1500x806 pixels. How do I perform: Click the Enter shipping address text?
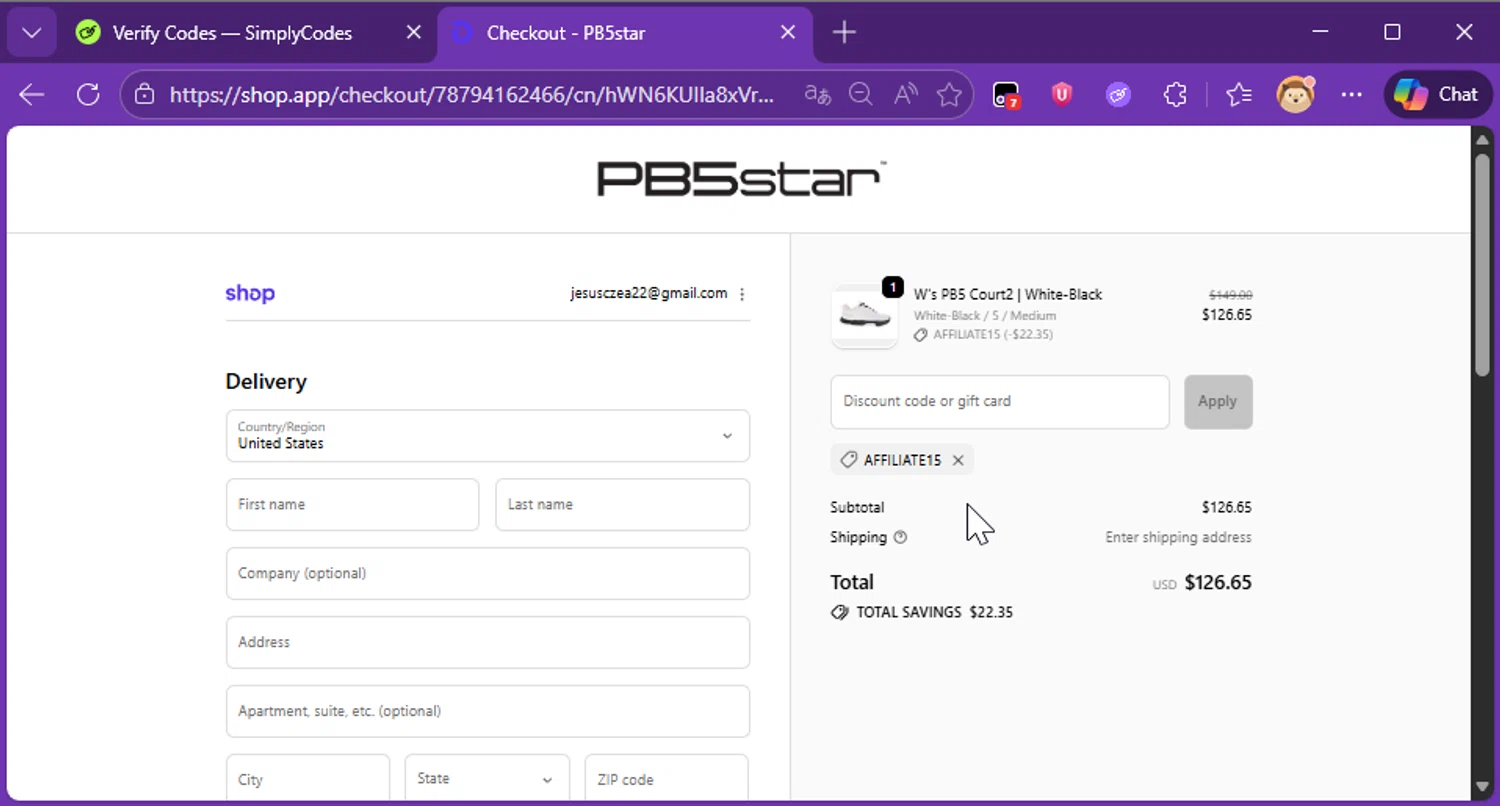tap(1178, 537)
